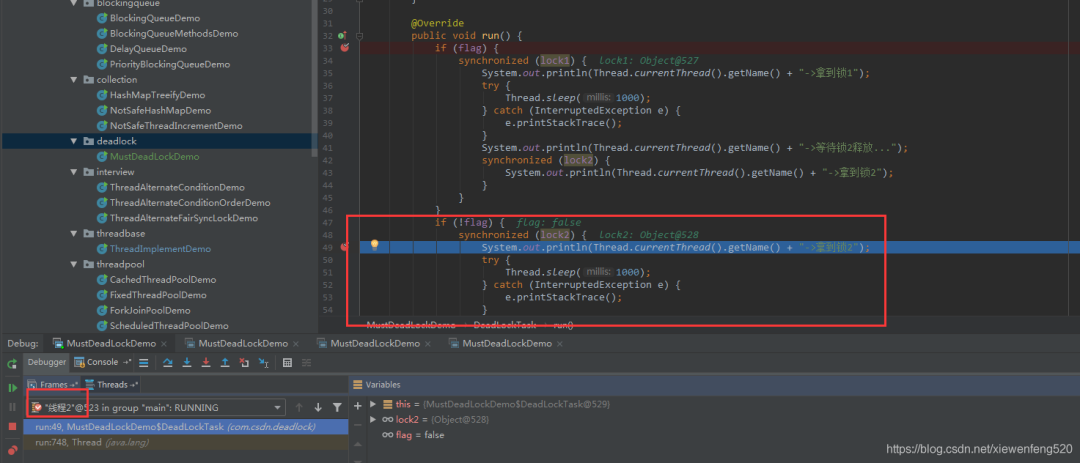Switch to the Debugger tab
The image size is (1080, 463).
(46, 362)
